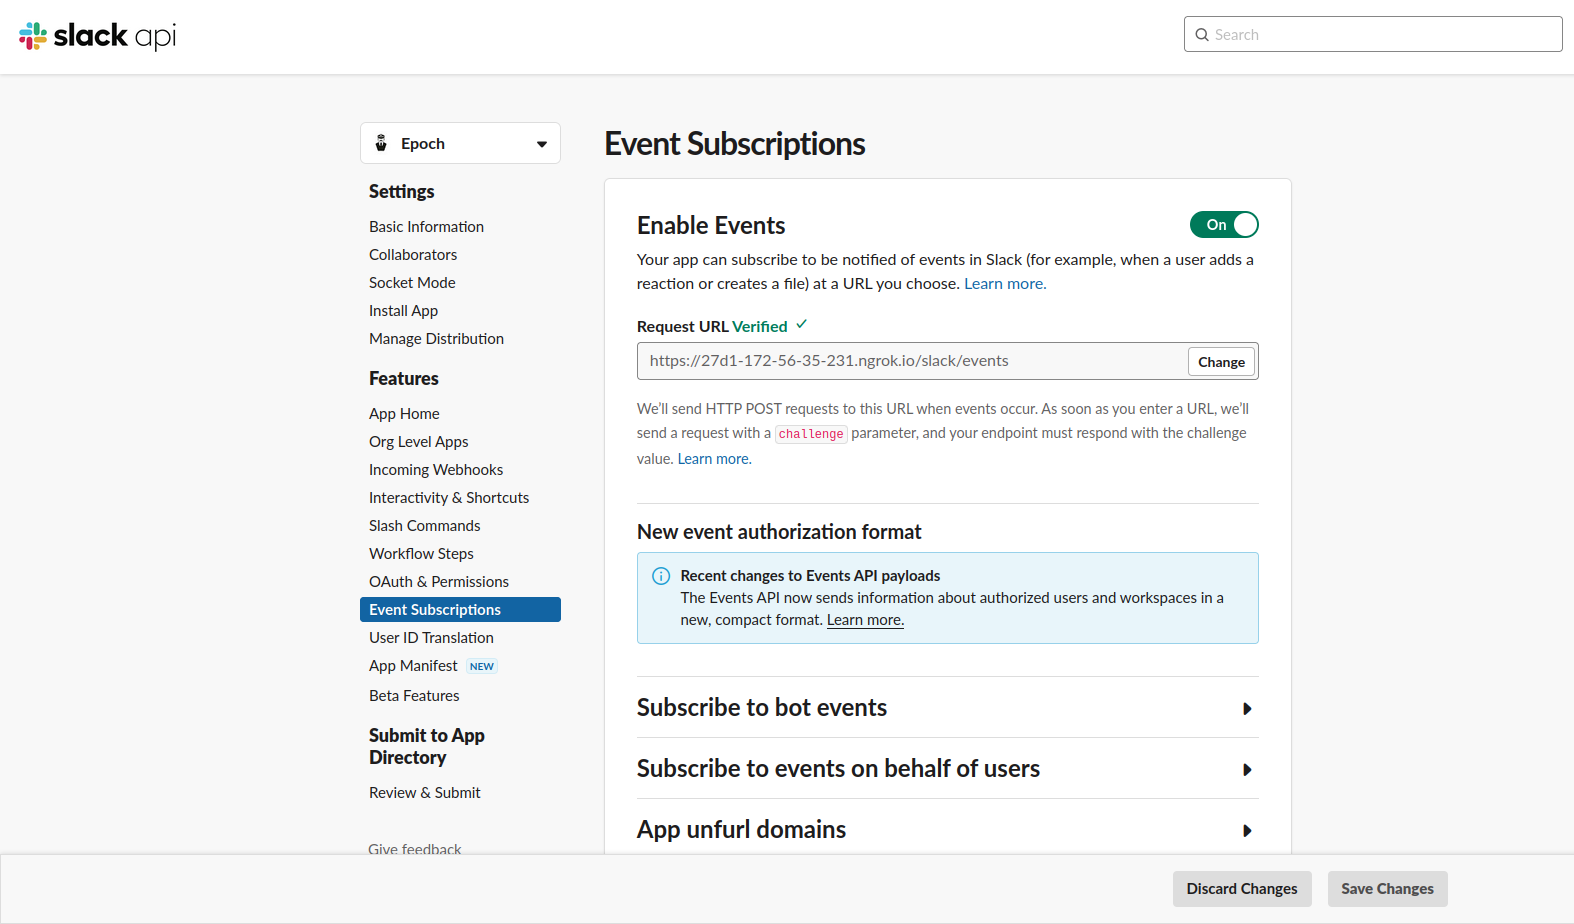Open Workflow Steps page
This screenshot has height=924, width=1574.
click(x=421, y=554)
